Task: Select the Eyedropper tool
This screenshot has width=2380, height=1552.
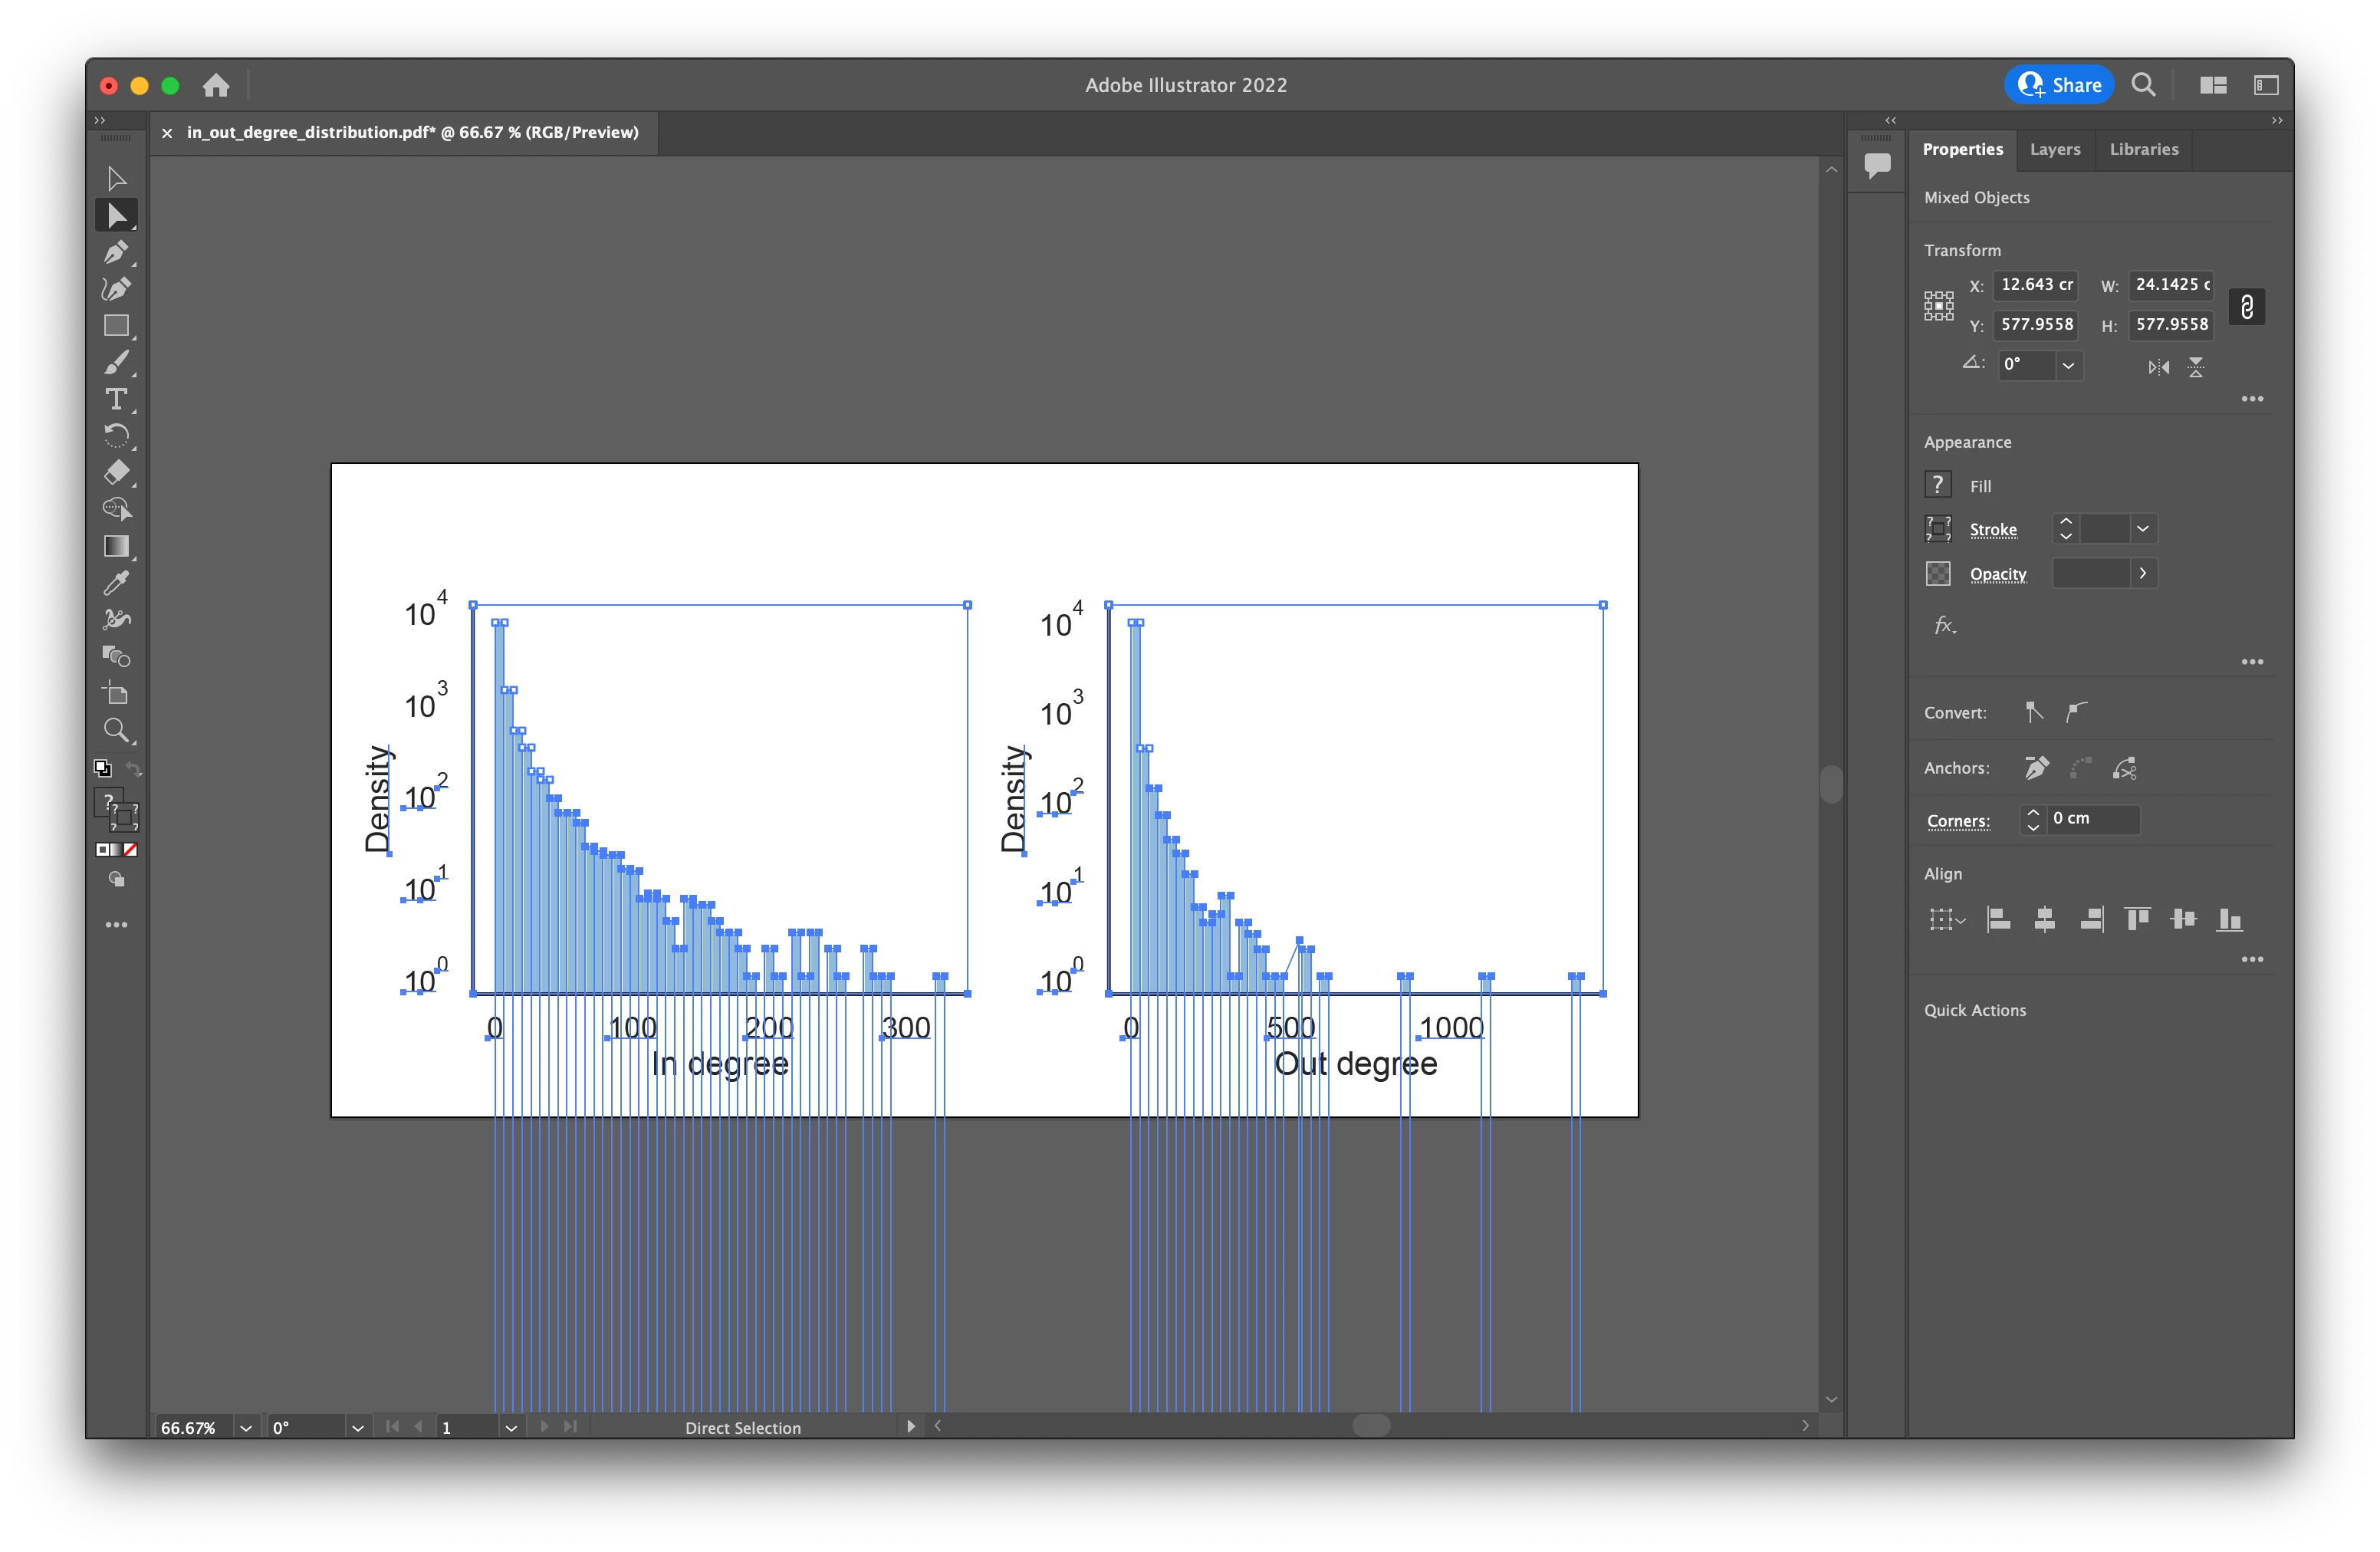Action: coord(116,583)
